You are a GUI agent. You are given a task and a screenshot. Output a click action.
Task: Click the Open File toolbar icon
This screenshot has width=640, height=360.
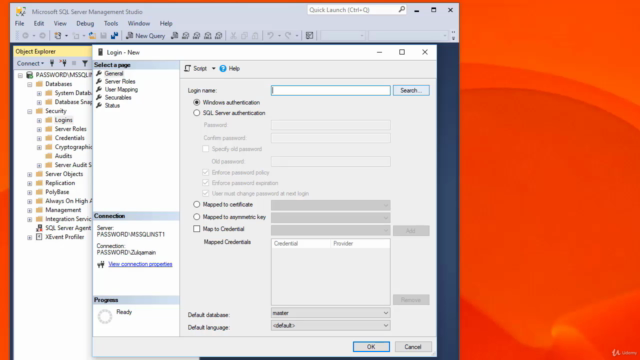tap(93, 36)
